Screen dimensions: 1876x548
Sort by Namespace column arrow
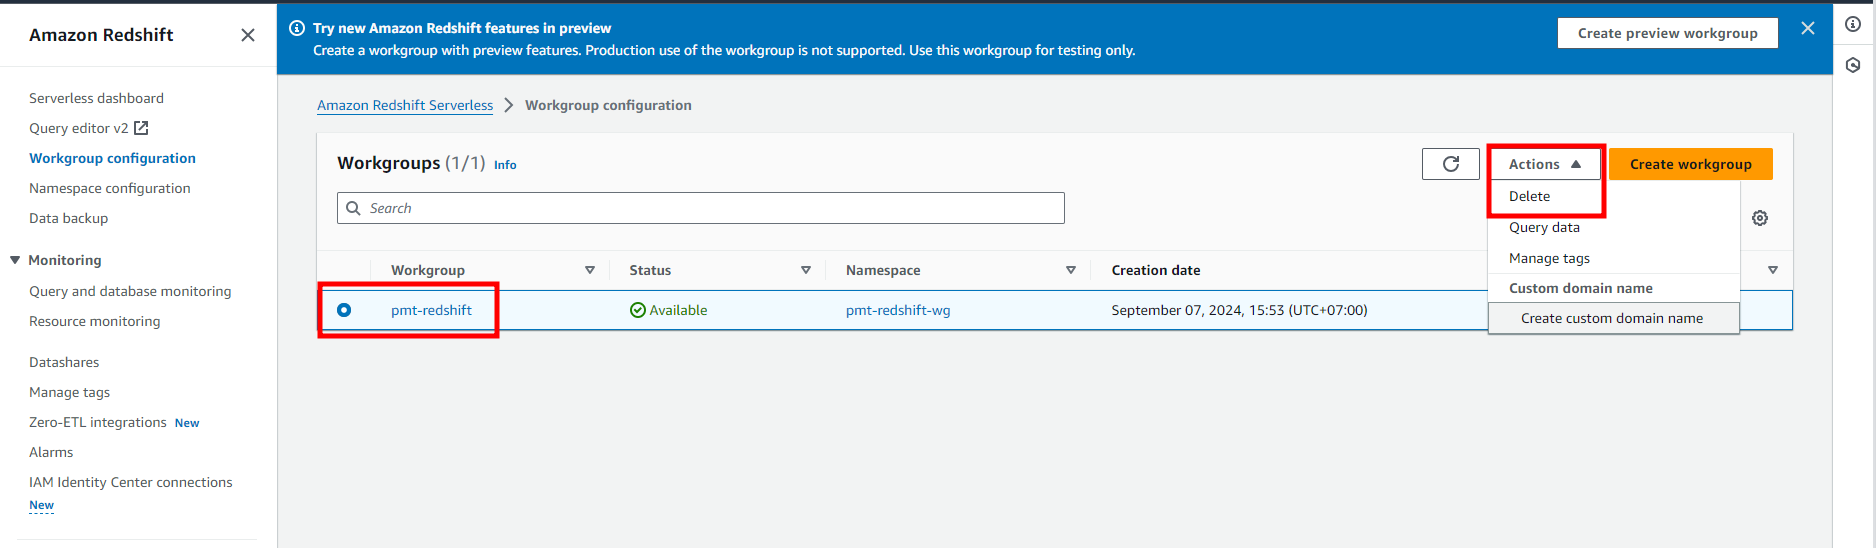coord(1071,270)
